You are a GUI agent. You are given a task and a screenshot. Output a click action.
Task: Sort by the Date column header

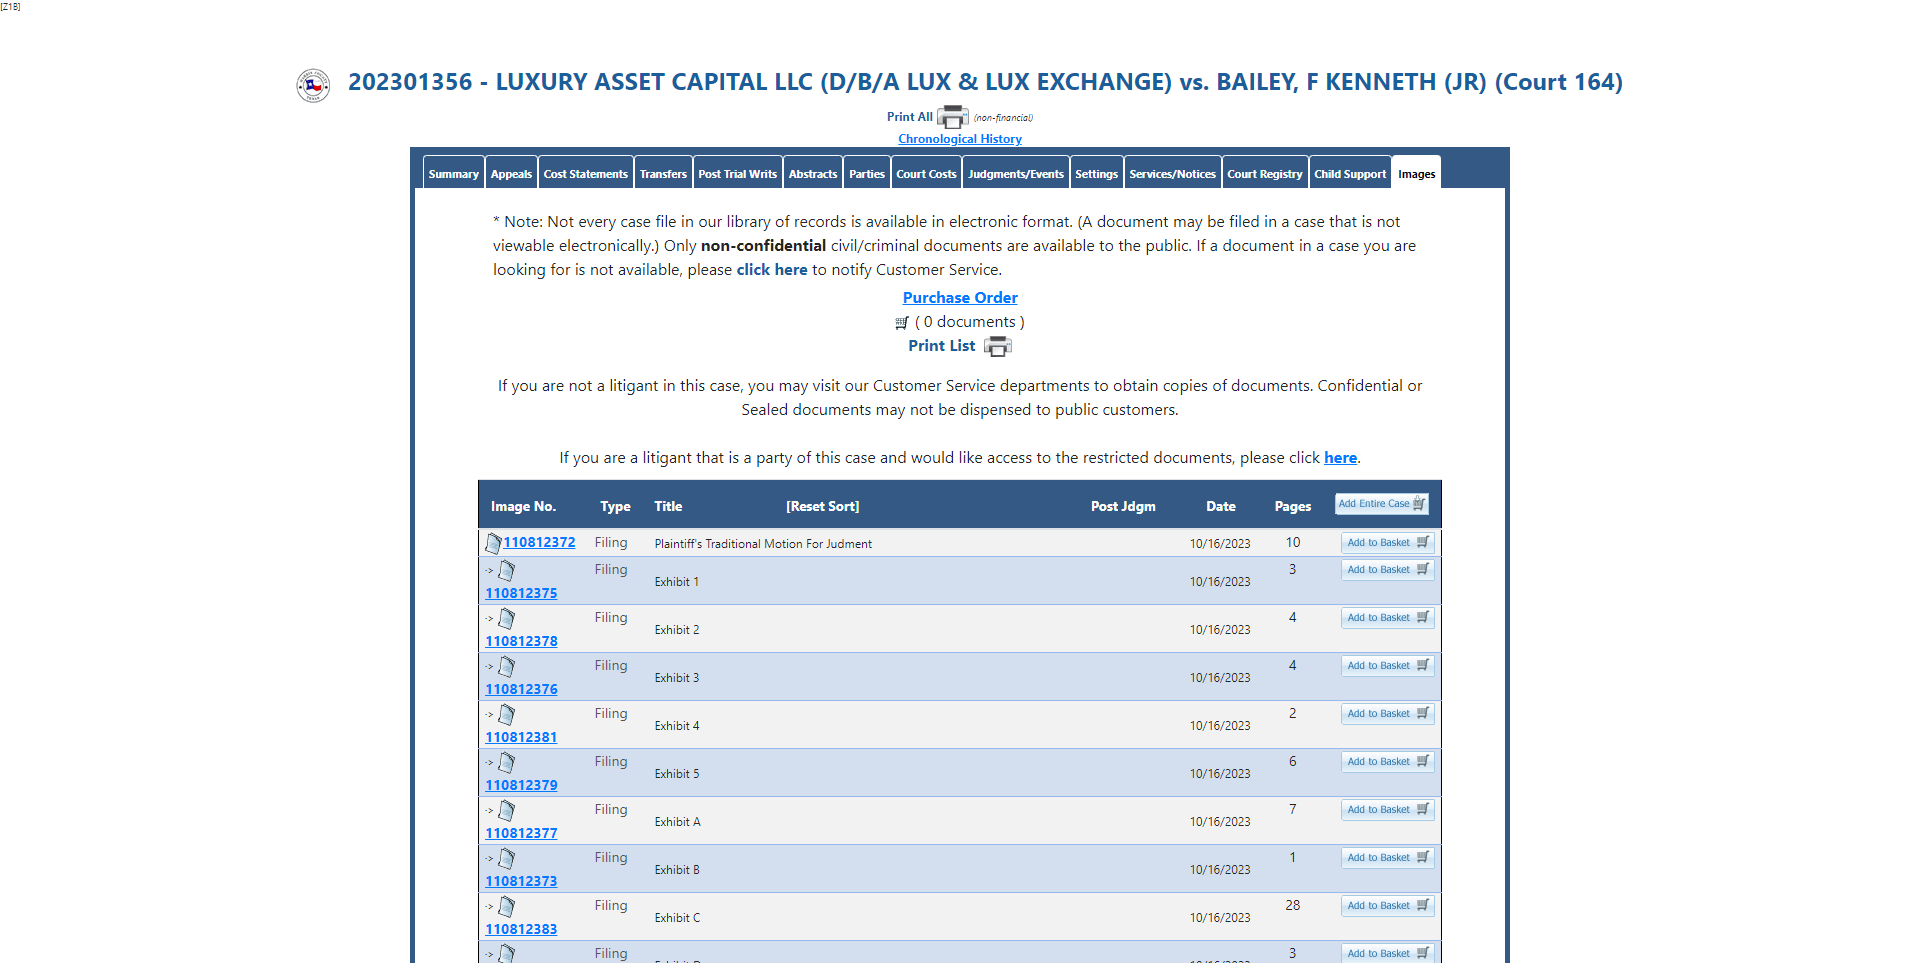pyautogui.click(x=1220, y=507)
